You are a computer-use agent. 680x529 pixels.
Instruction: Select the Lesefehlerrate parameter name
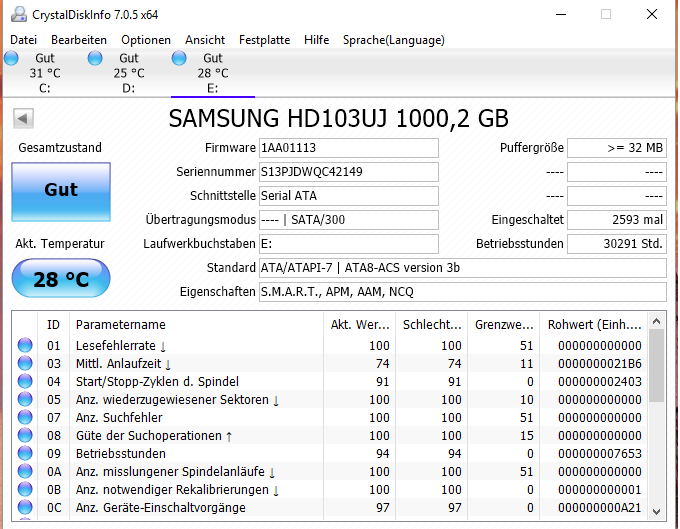click(115, 346)
